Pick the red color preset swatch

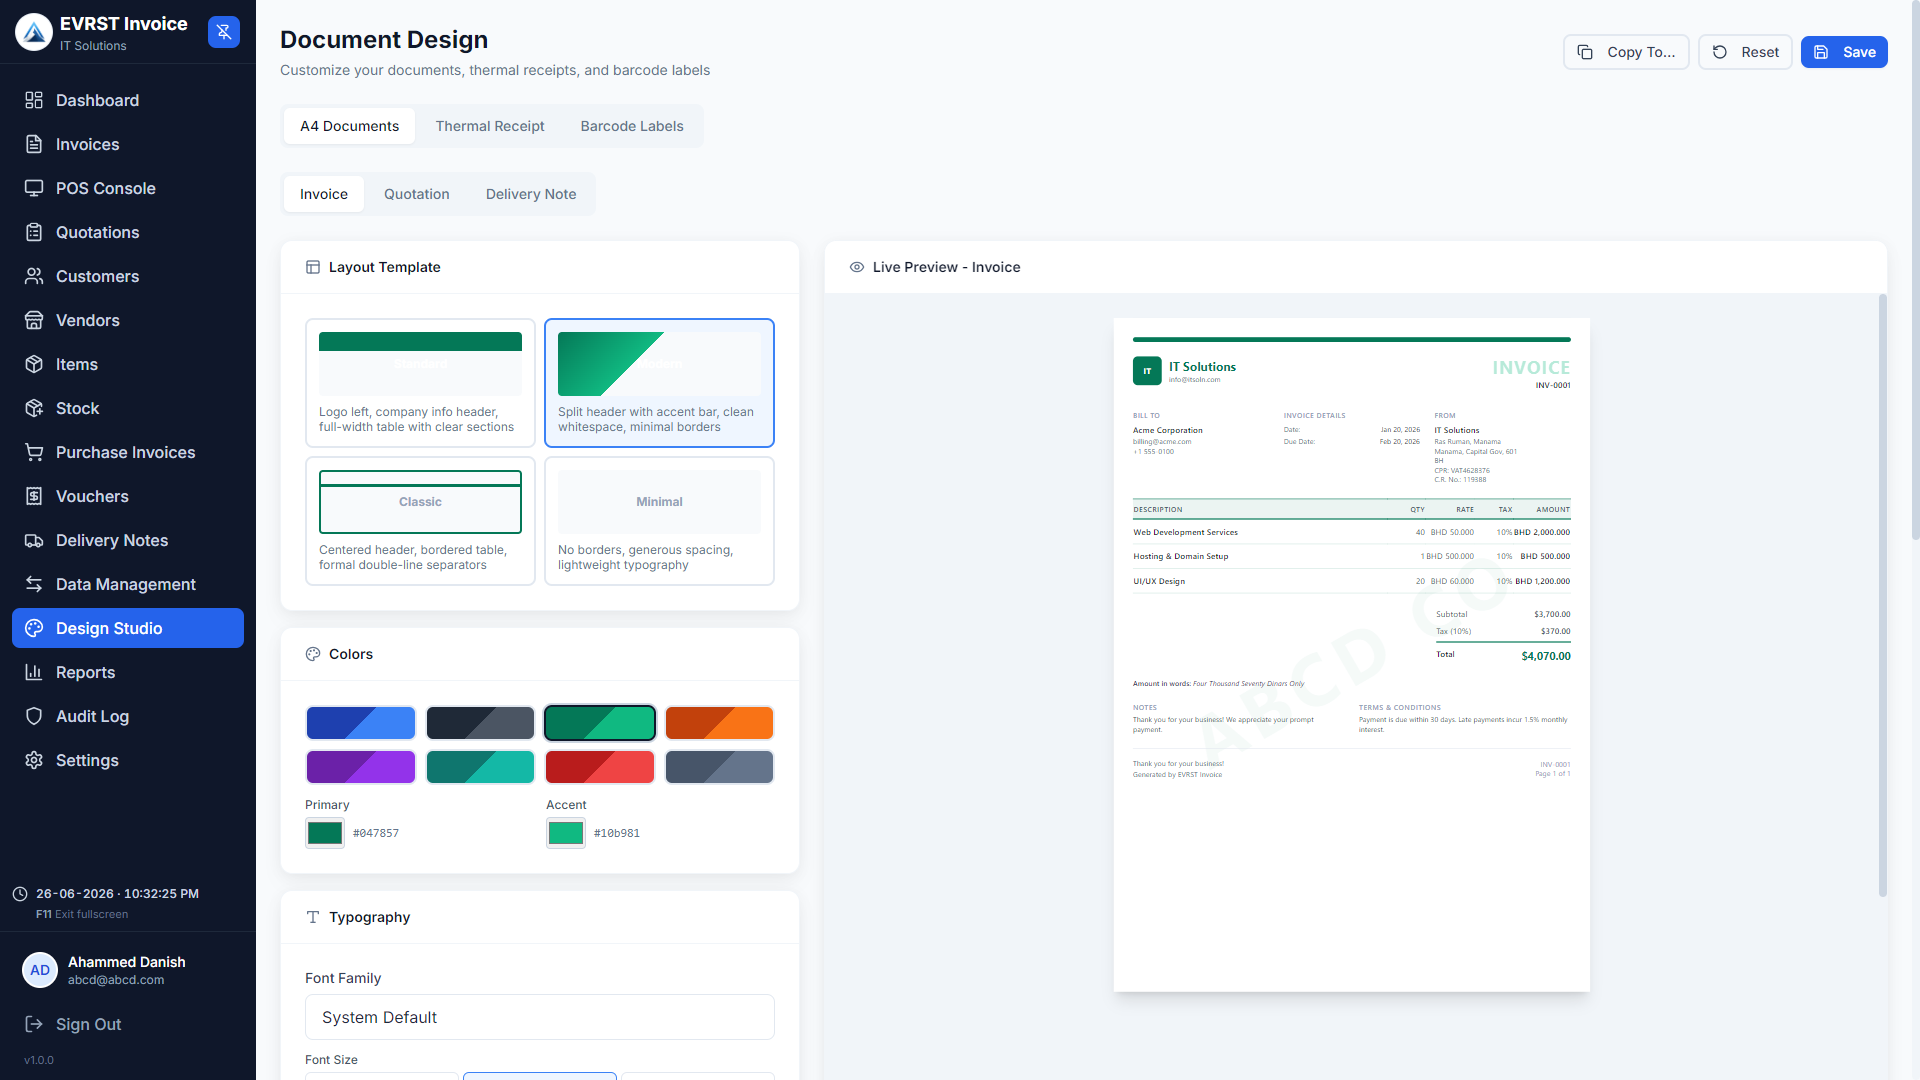click(x=600, y=767)
